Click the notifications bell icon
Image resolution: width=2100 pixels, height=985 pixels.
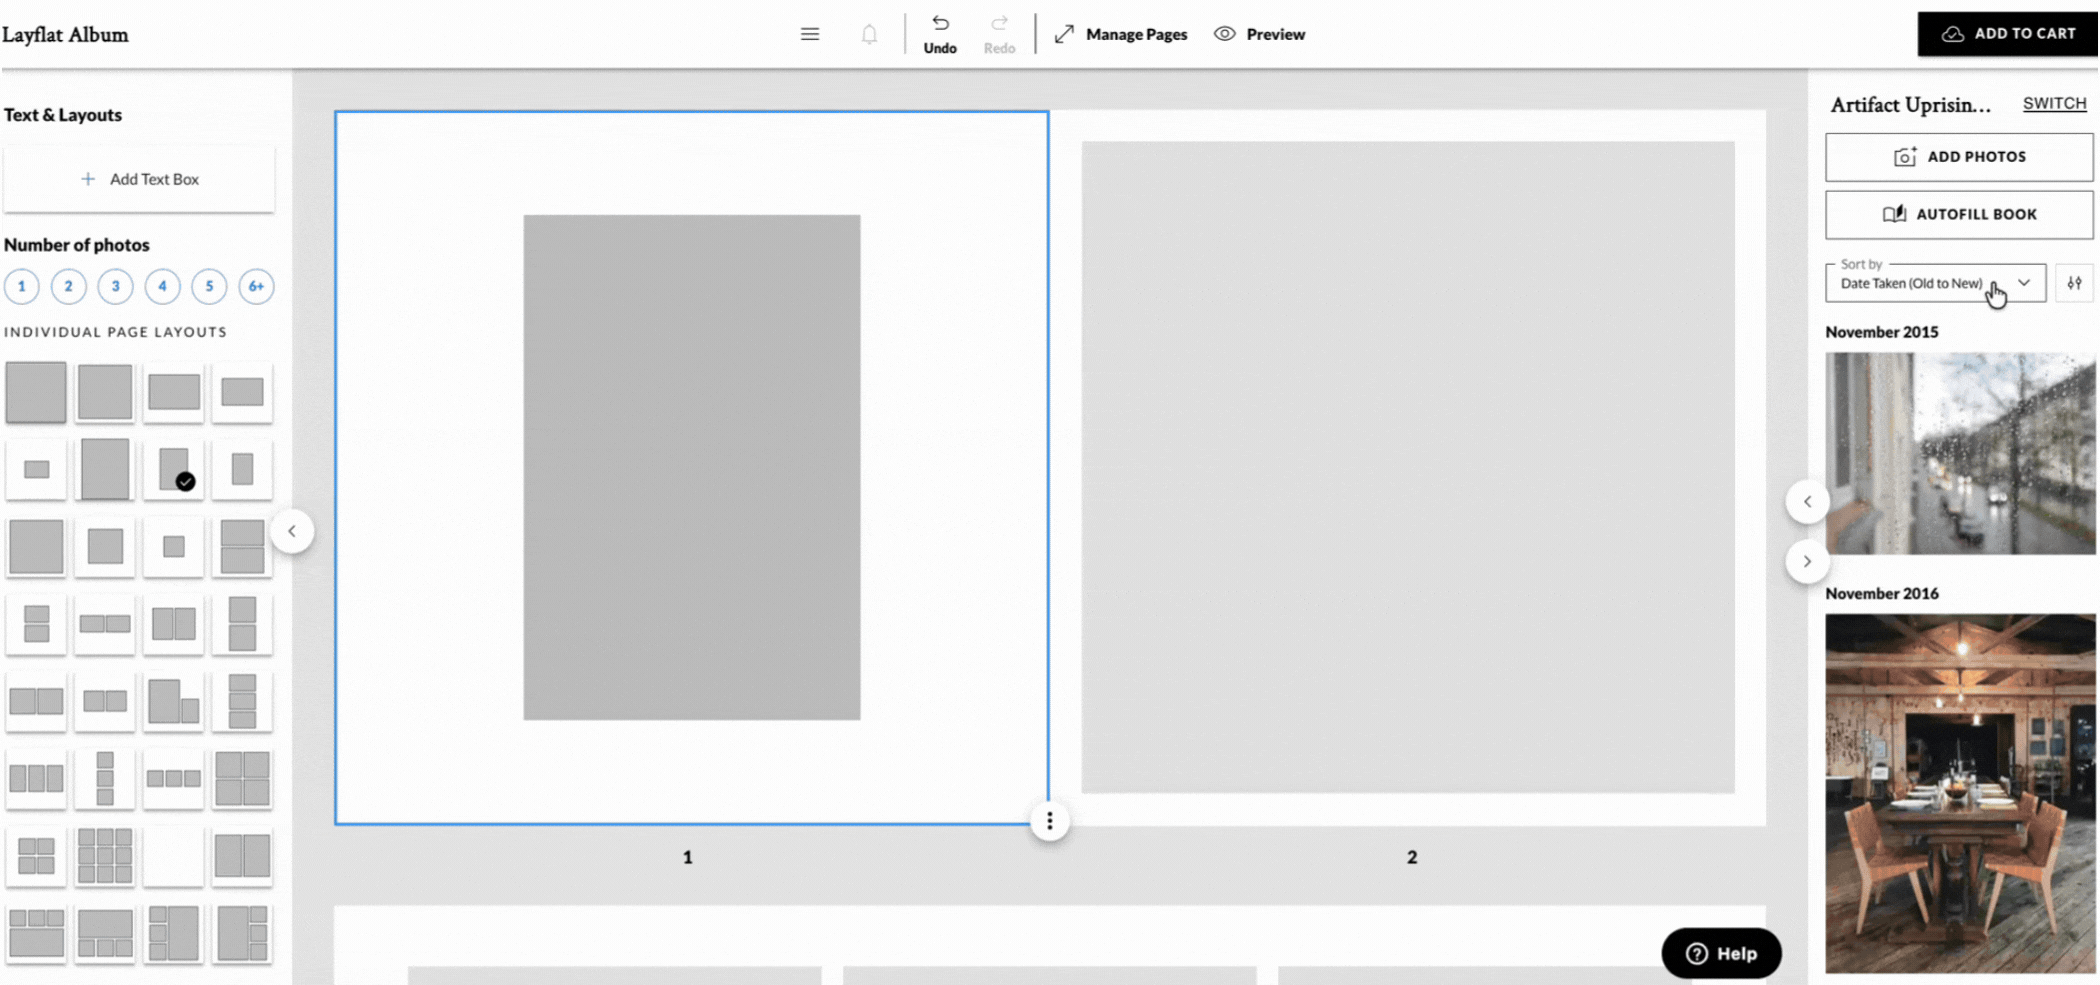coord(869,33)
